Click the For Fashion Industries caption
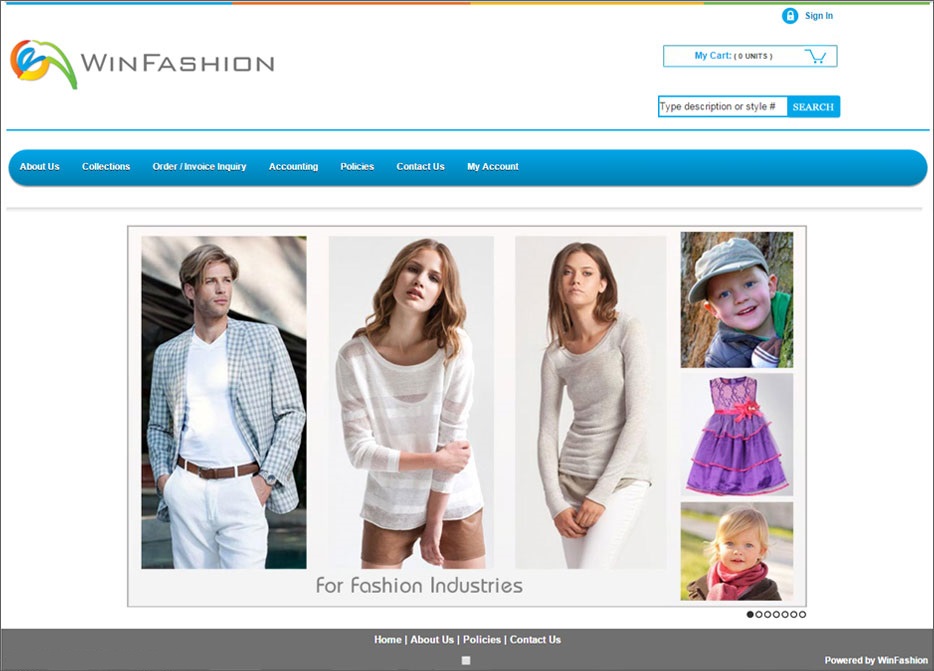Screen dimensions: 934x671 click(x=419, y=585)
